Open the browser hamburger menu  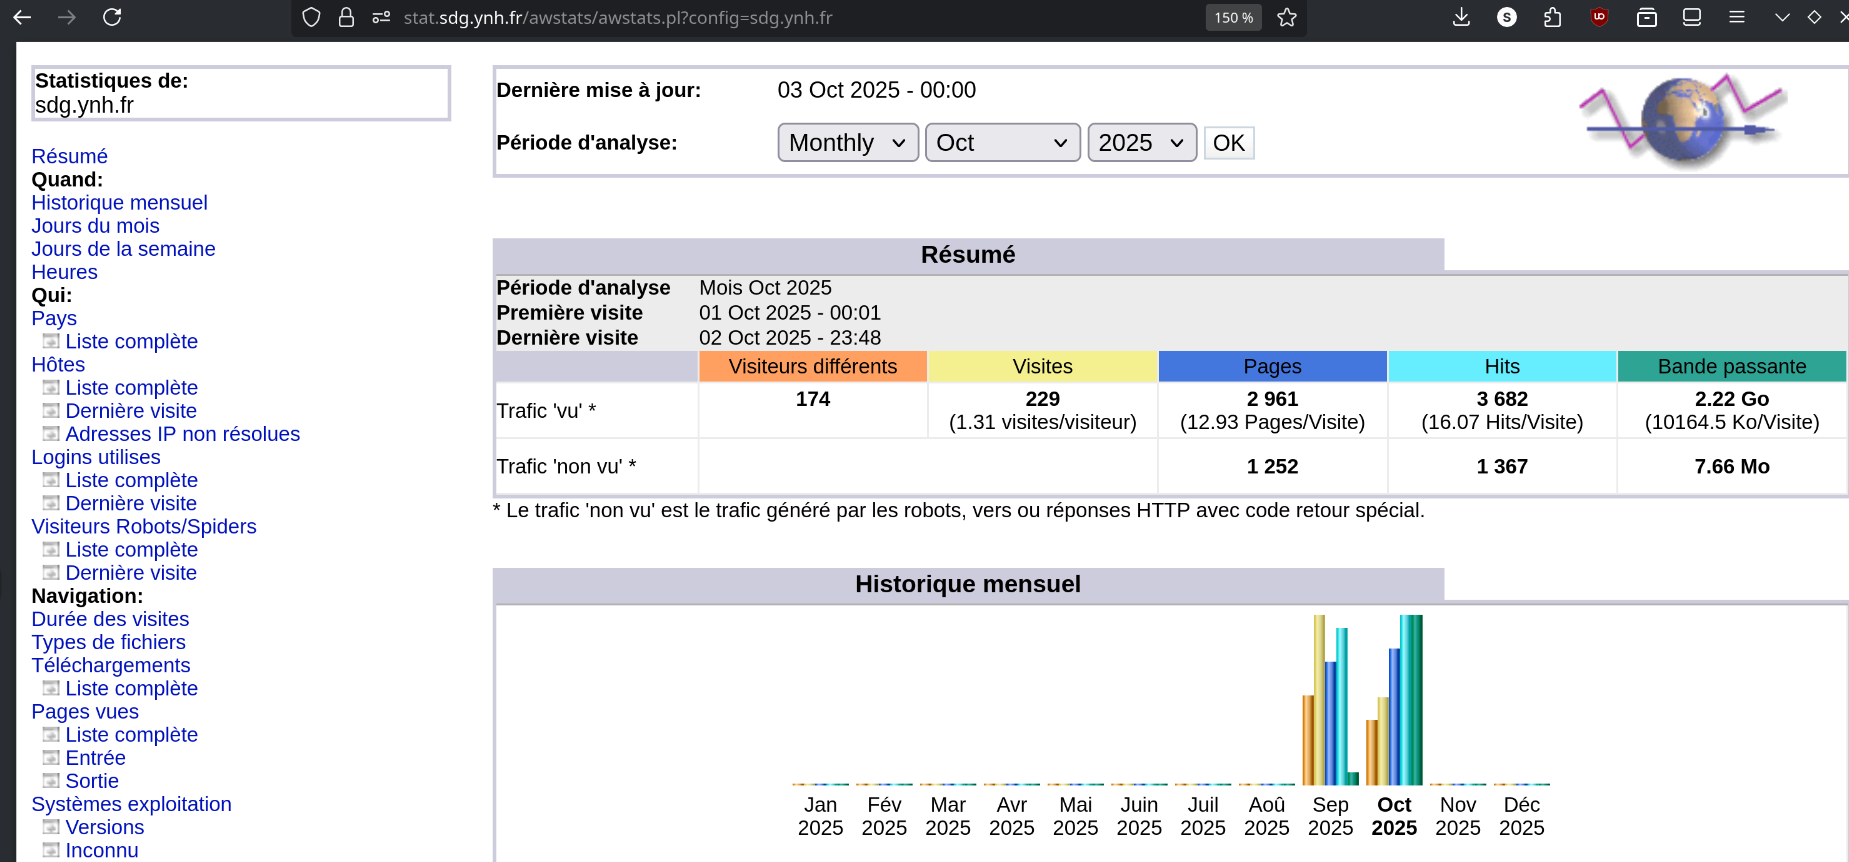point(1737,17)
